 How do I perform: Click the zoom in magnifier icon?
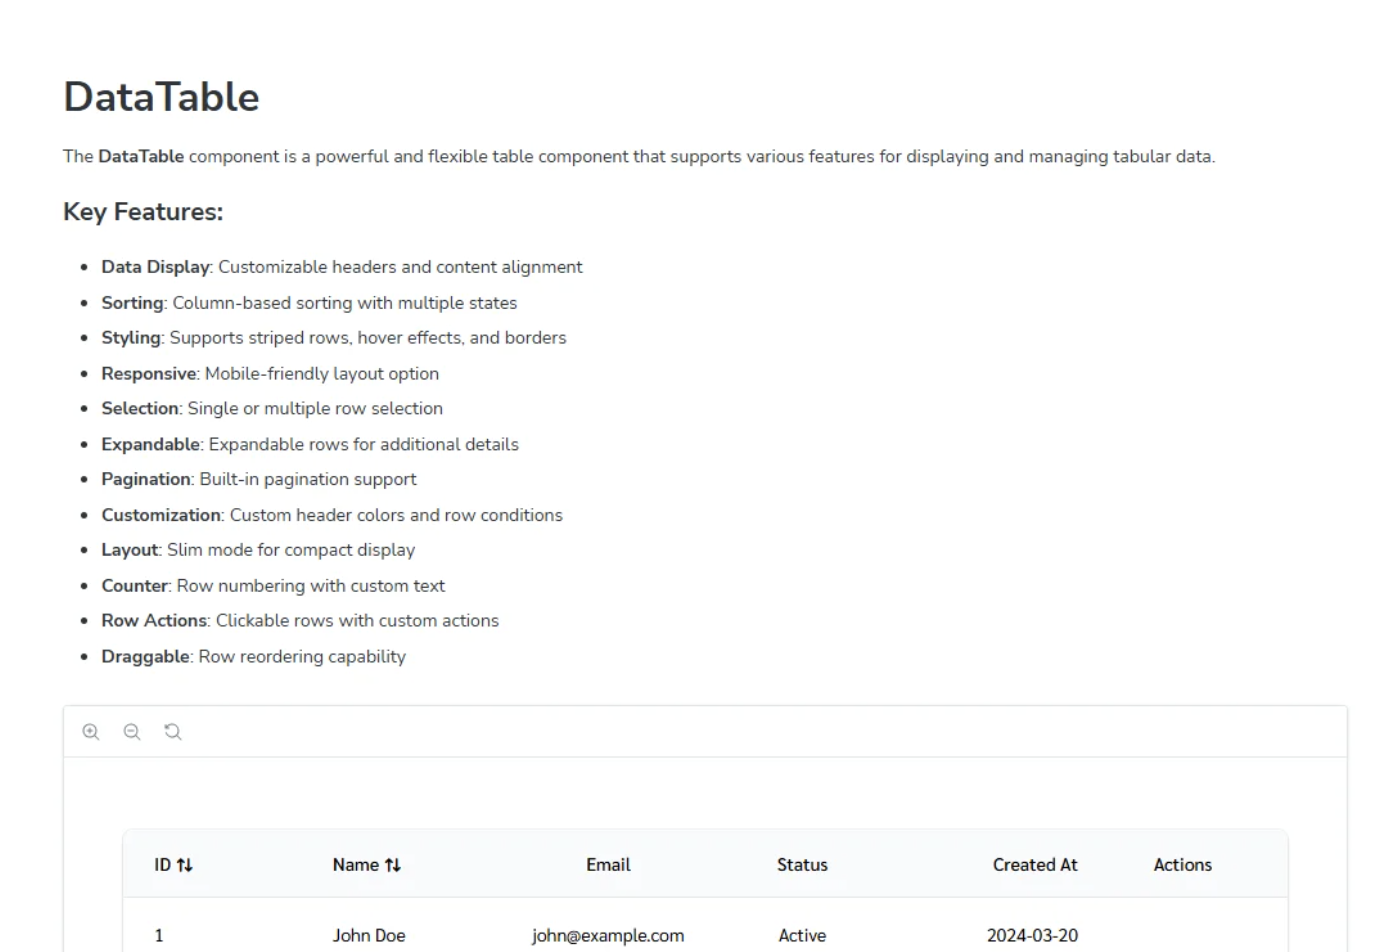(91, 732)
